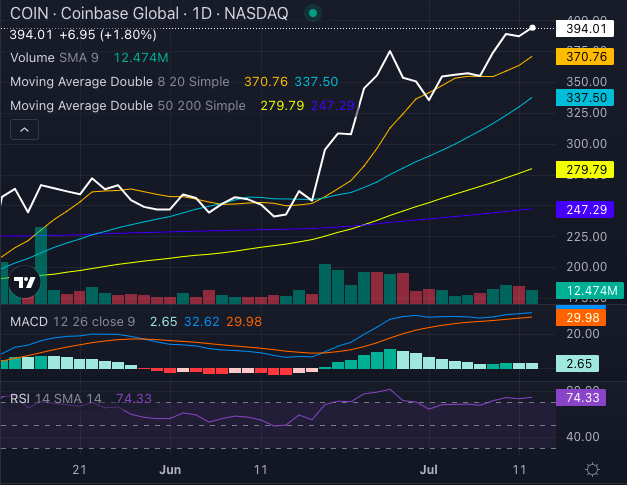Image resolution: width=627 pixels, height=485 pixels.
Task: Open chart settings gear icon
Action: [592, 469]
